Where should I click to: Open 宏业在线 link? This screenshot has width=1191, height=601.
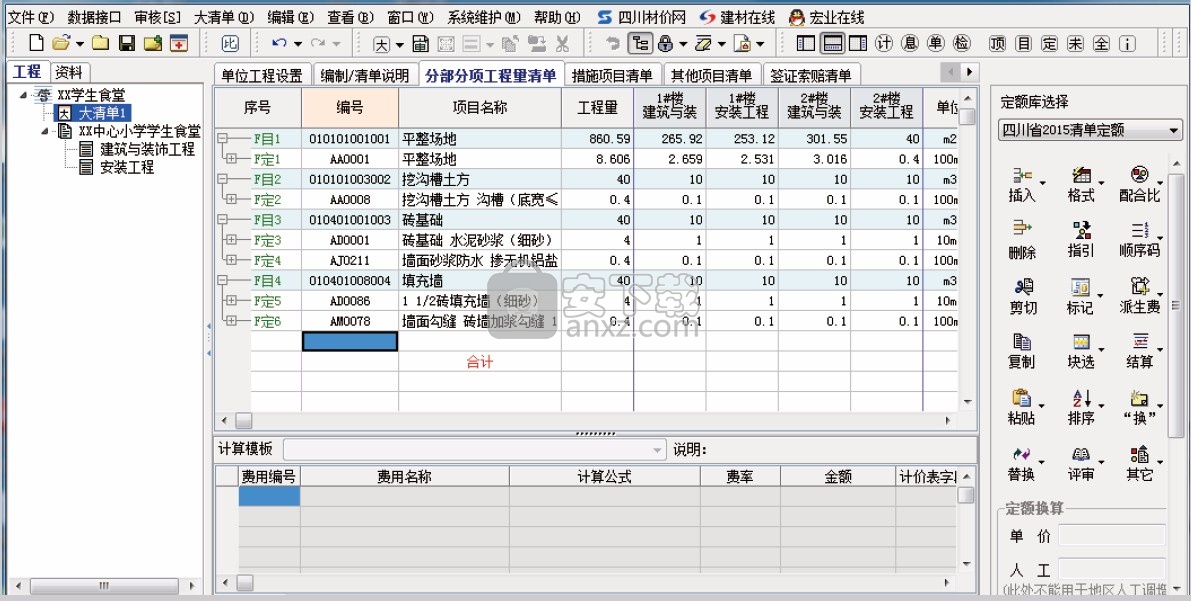[826, 17]
